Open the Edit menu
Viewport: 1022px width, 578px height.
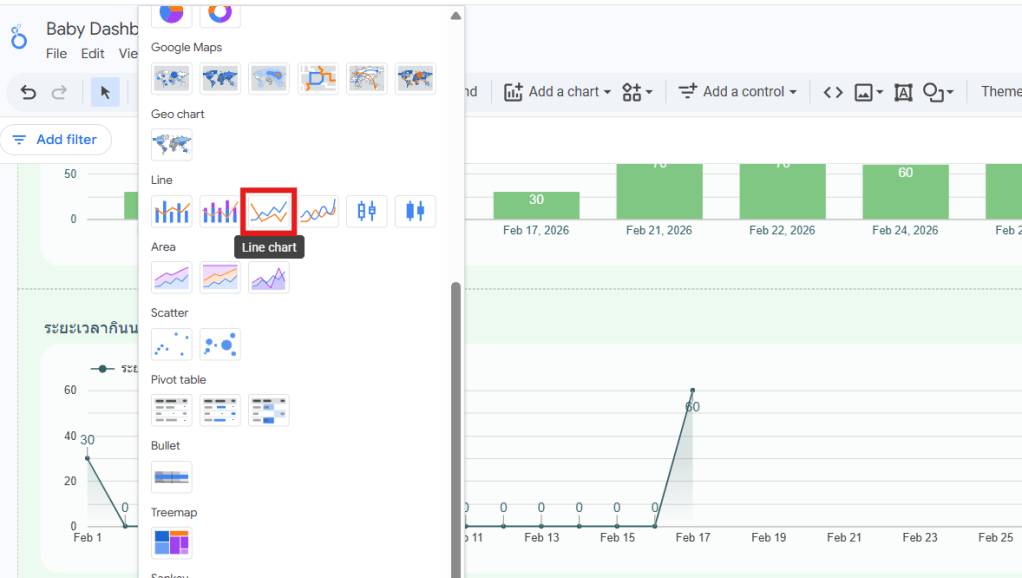(x=93, y=54)
